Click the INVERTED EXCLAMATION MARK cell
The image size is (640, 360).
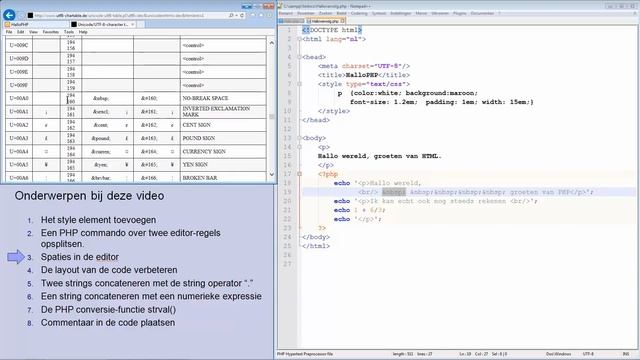[223, 111]
